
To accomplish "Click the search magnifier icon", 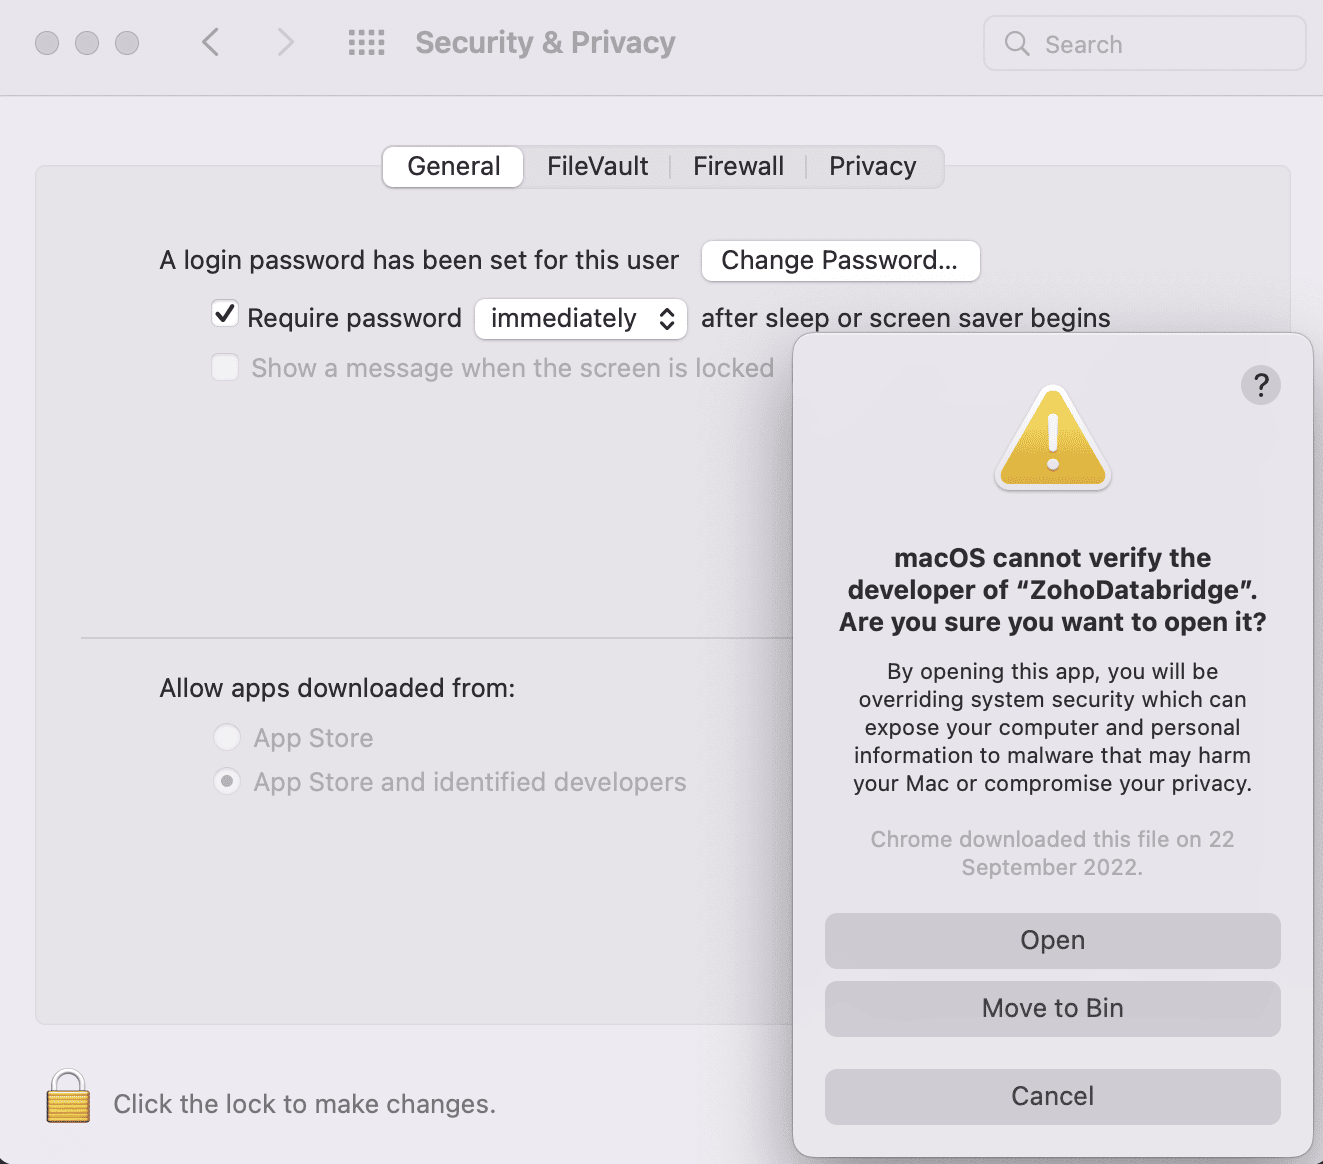I will pyautogui.click(x=1017, y=44).
